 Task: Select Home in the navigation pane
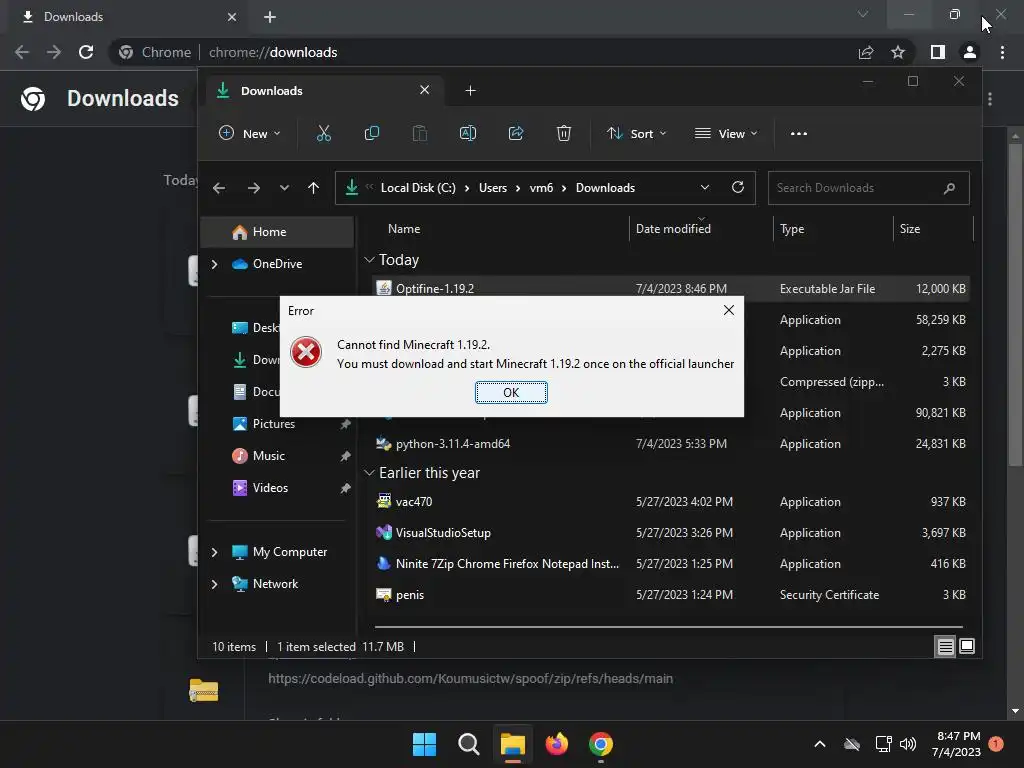[278, 232]
